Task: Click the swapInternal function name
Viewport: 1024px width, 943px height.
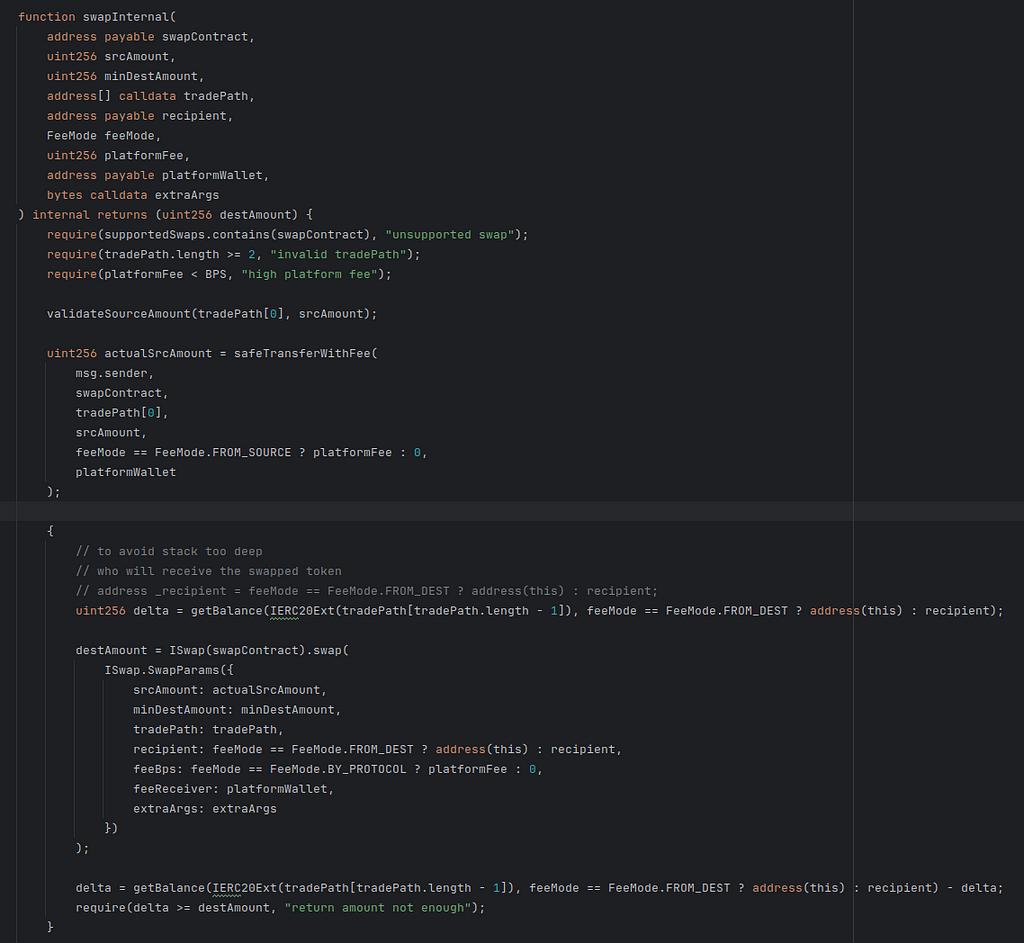Action: click(126, 17)
